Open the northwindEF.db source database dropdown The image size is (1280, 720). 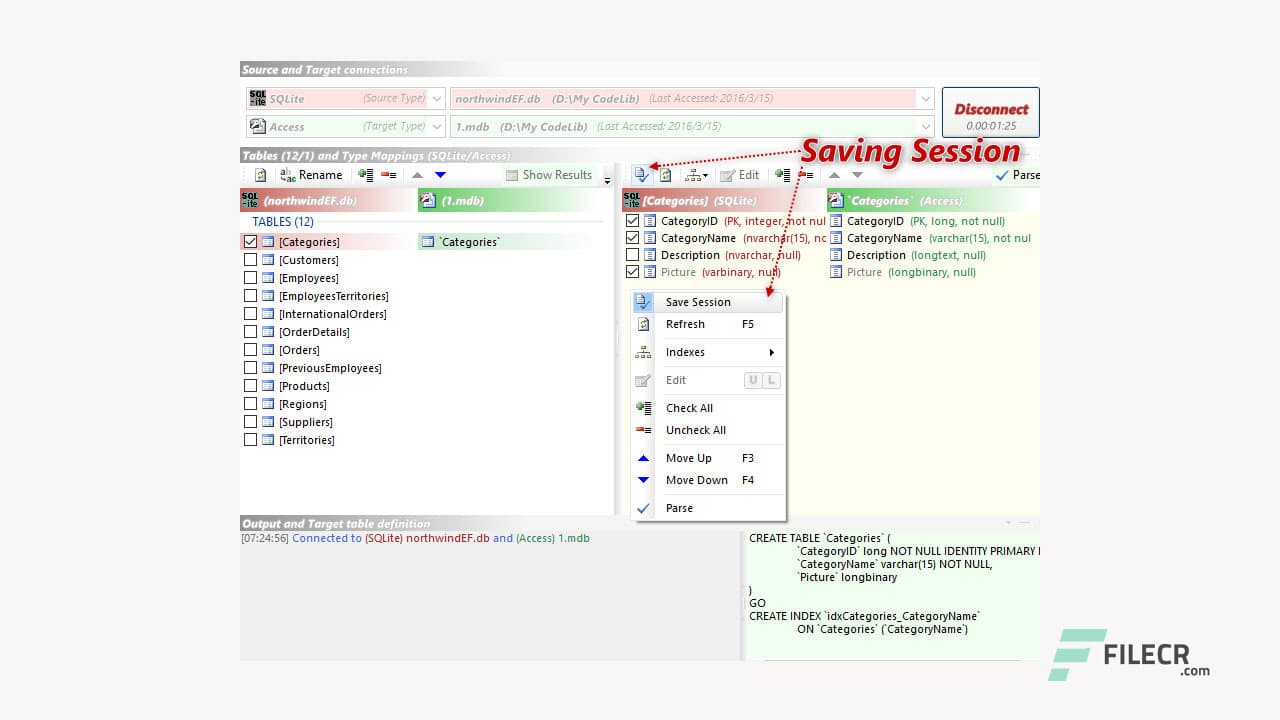(925, 99)
